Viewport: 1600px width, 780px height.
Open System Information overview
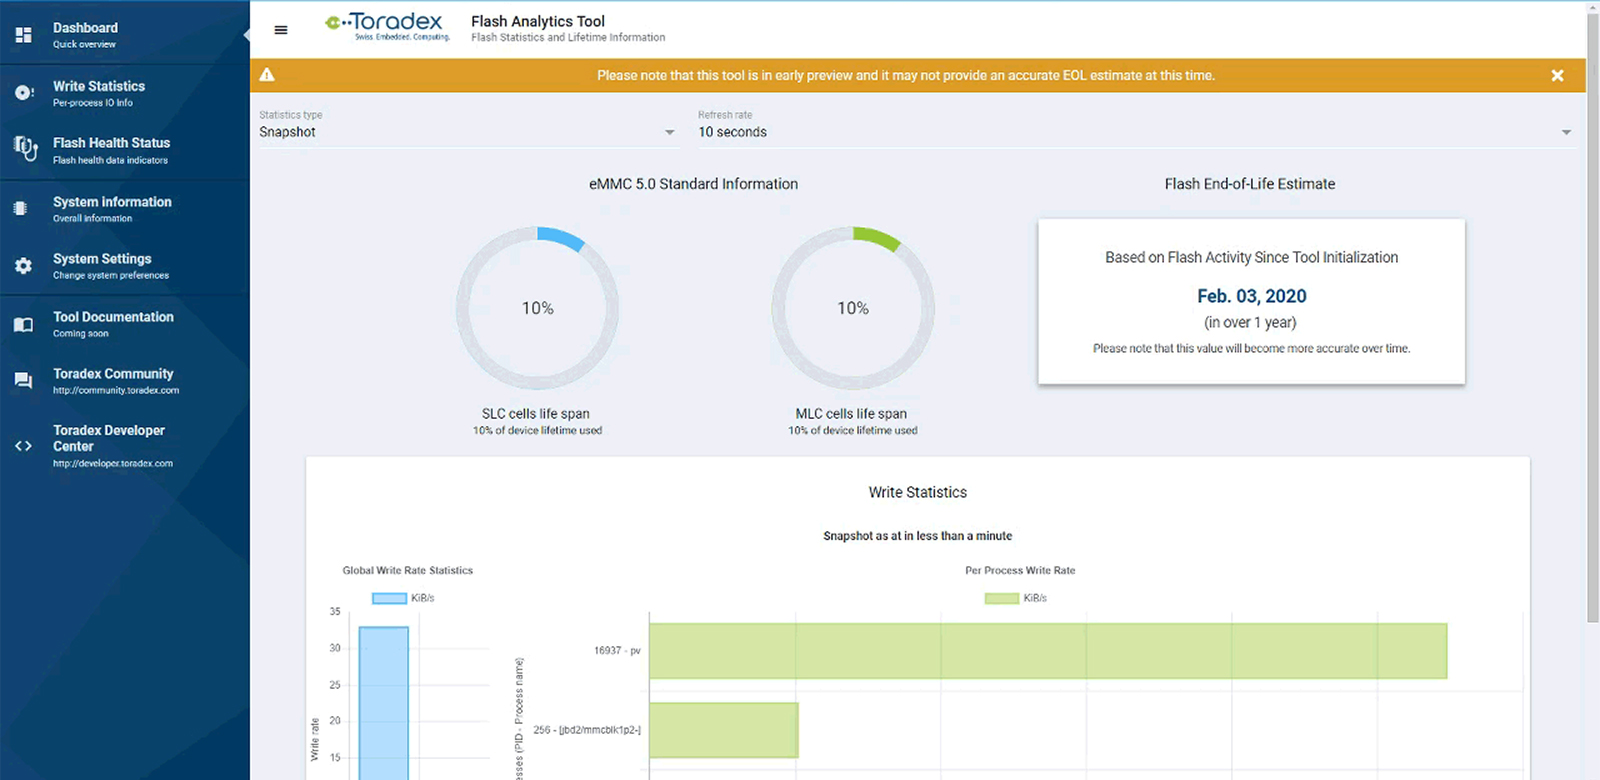(x=125, y=208)
